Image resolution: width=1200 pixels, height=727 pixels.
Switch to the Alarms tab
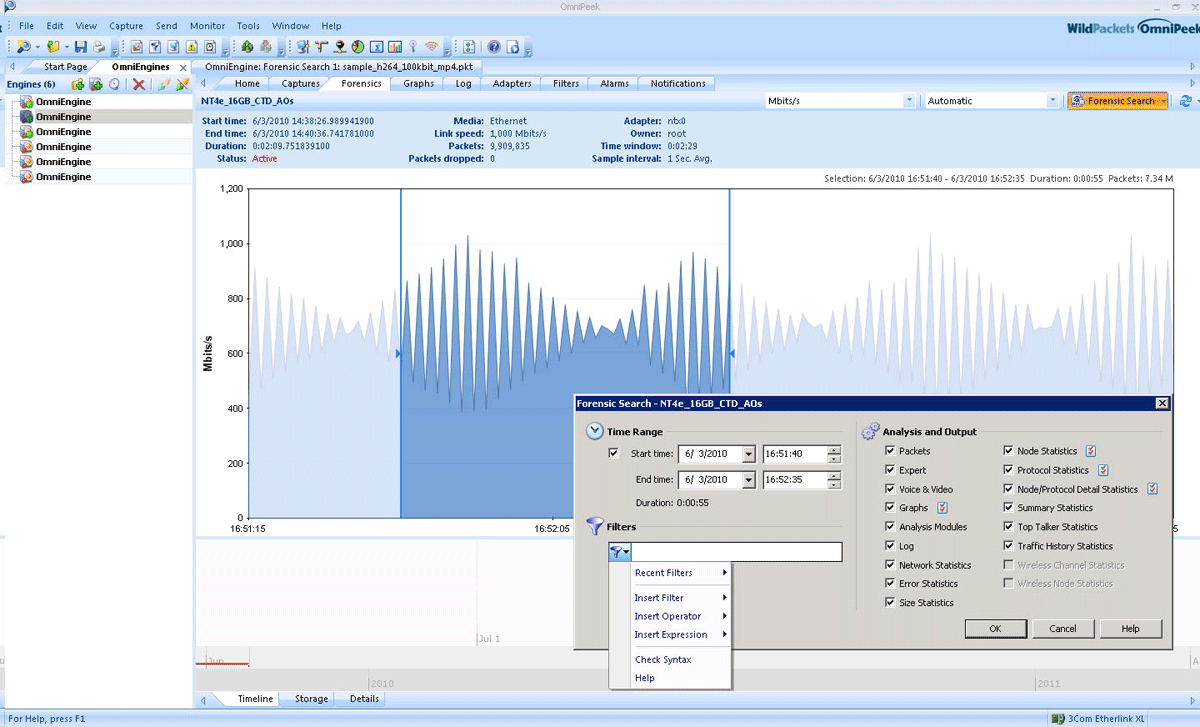coord(614,84)
